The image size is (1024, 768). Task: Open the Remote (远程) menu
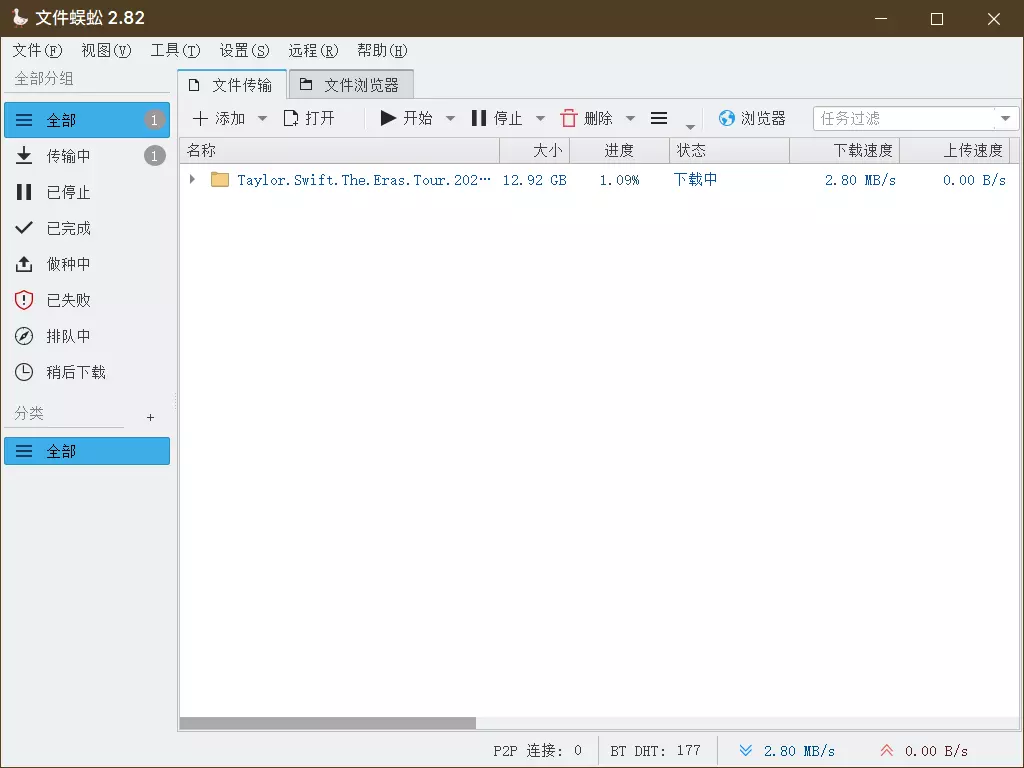(x=313, y=50)
